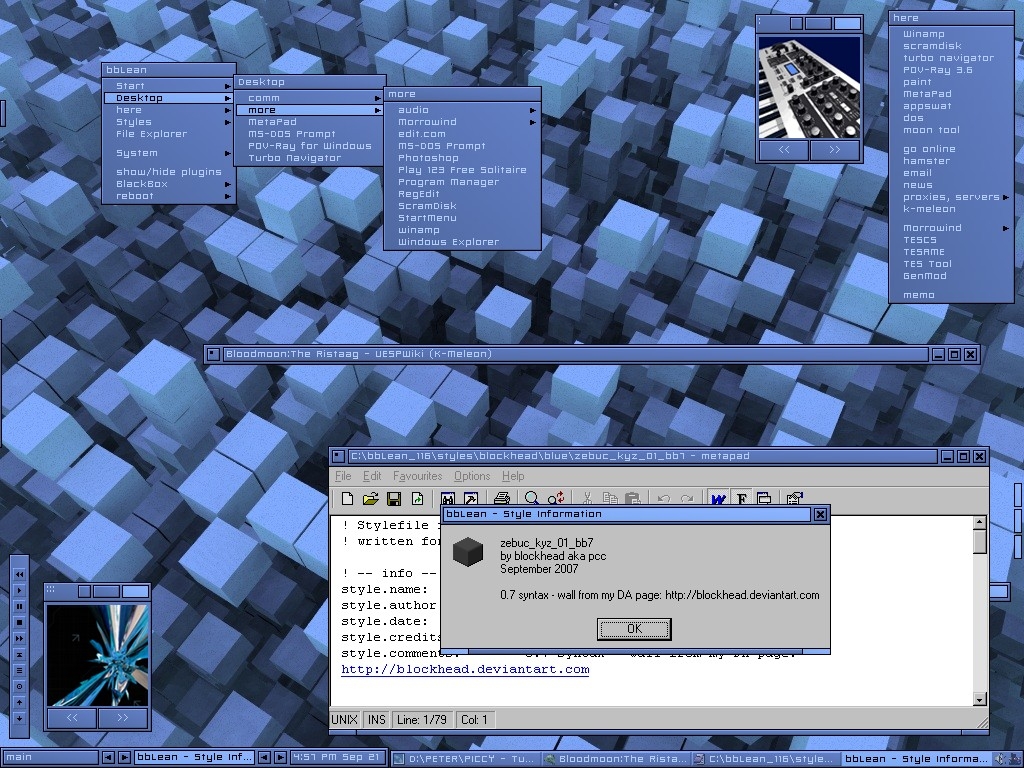This screenshot has width=1024, height=768.
Task: Select show/hide plugins in bbLean menu
Action: (168, 172)
